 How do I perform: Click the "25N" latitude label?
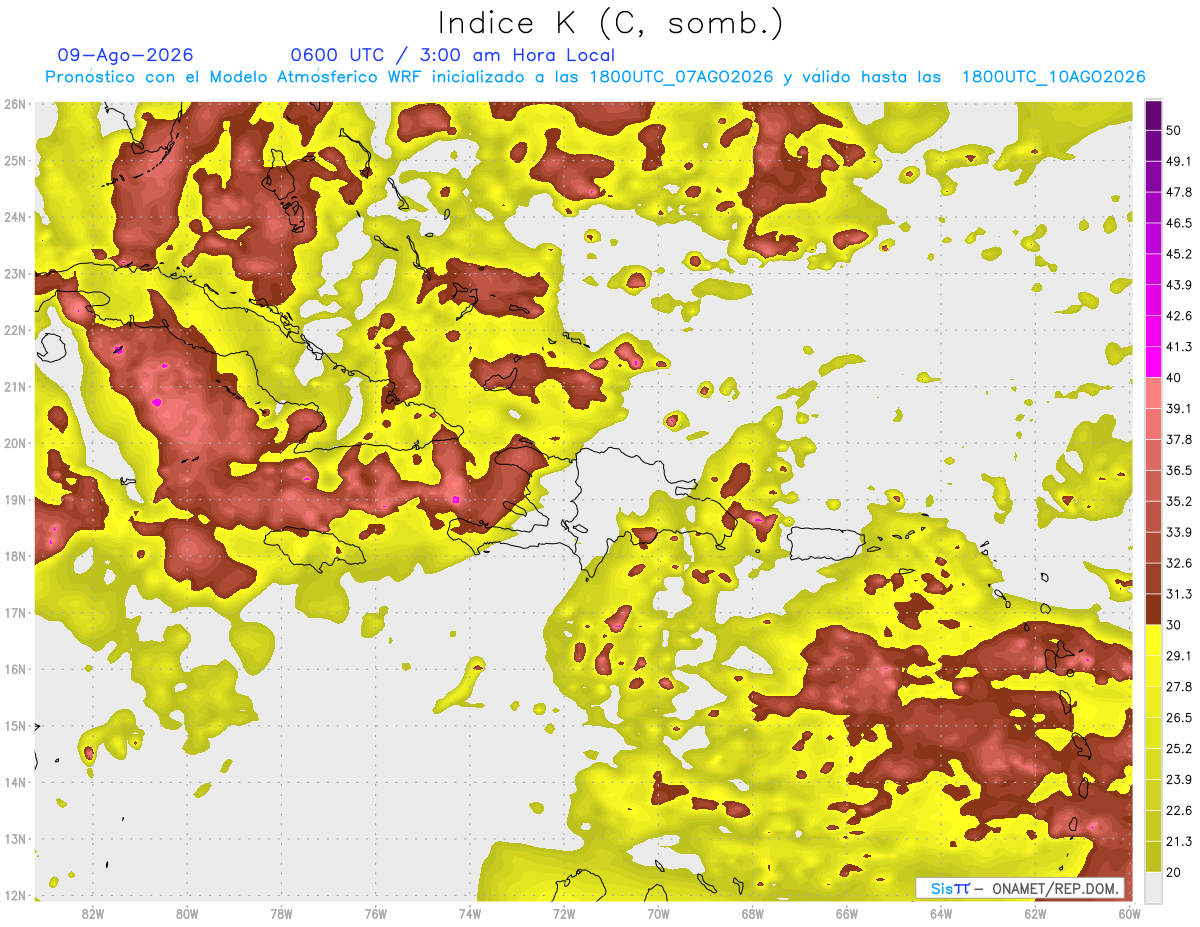click(x=14, y=160)
